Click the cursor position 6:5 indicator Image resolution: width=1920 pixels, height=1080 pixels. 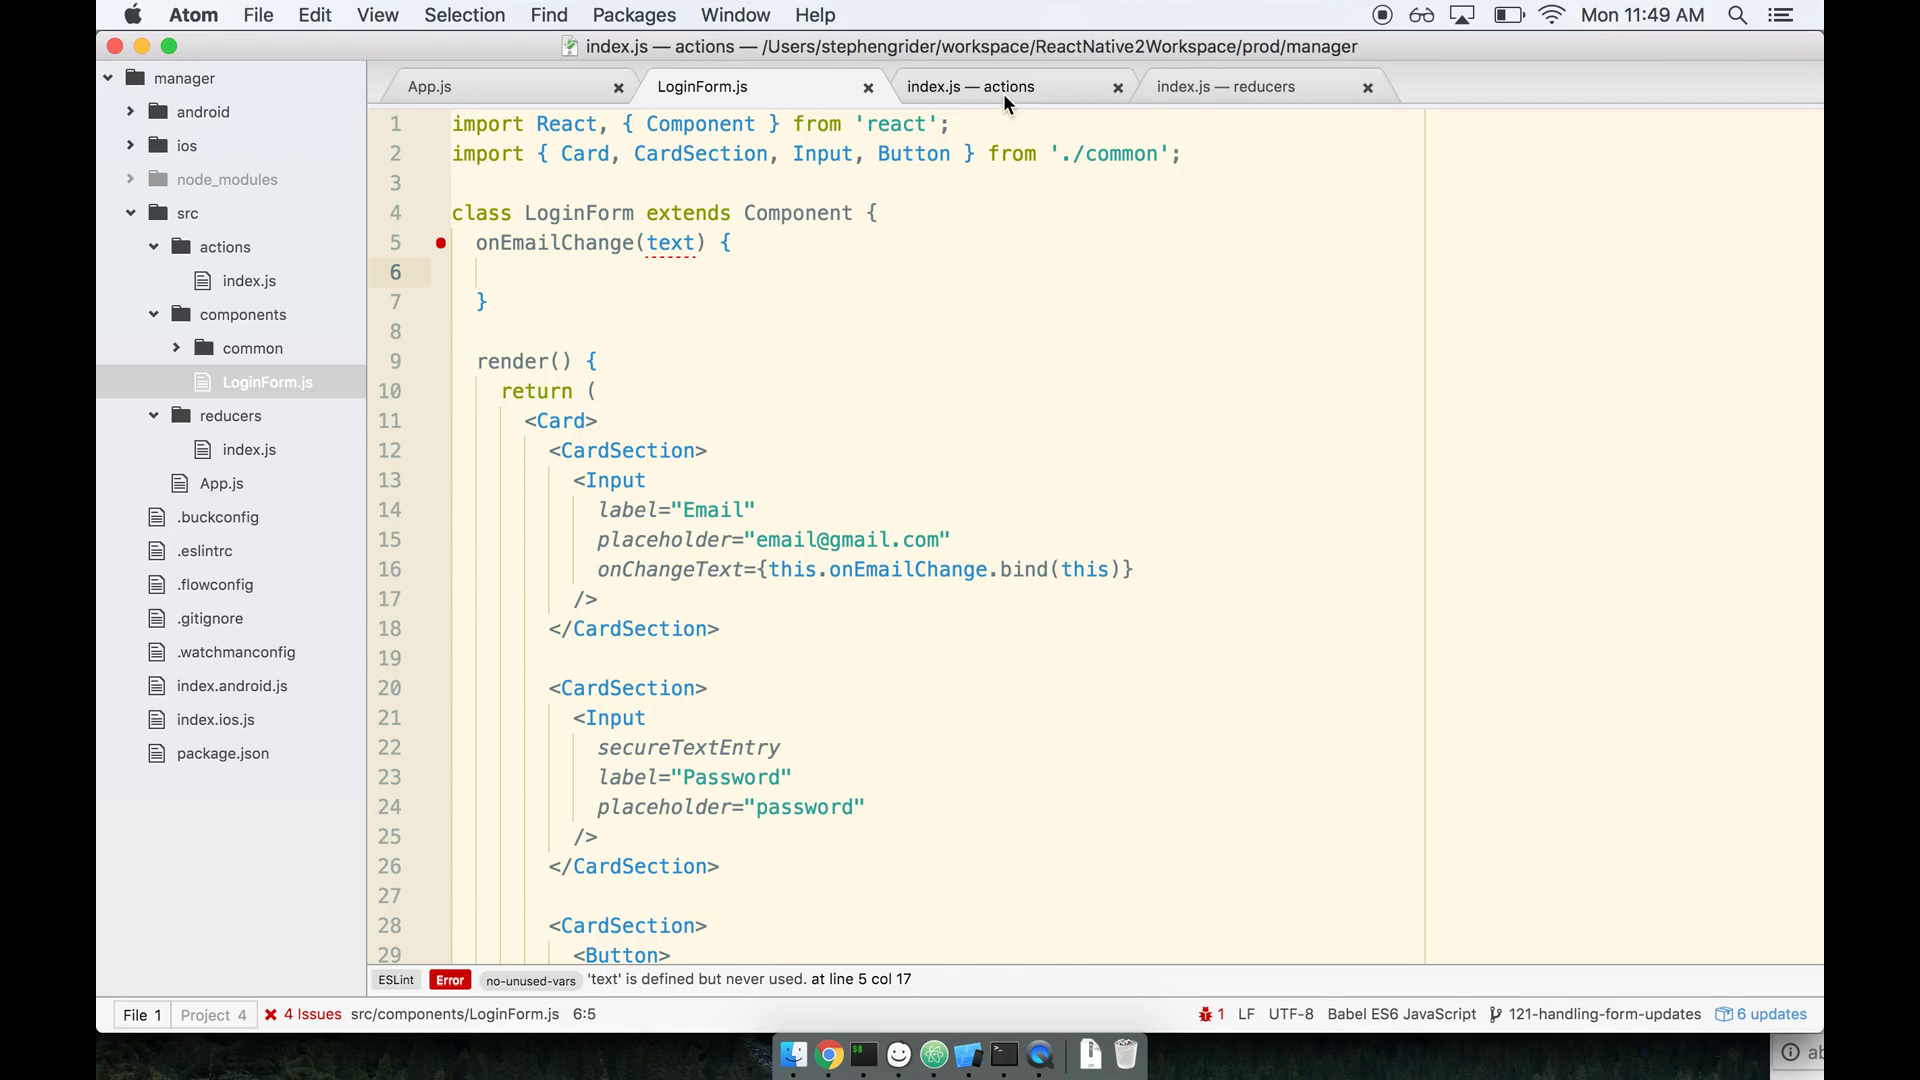(x=584, y=1014)
